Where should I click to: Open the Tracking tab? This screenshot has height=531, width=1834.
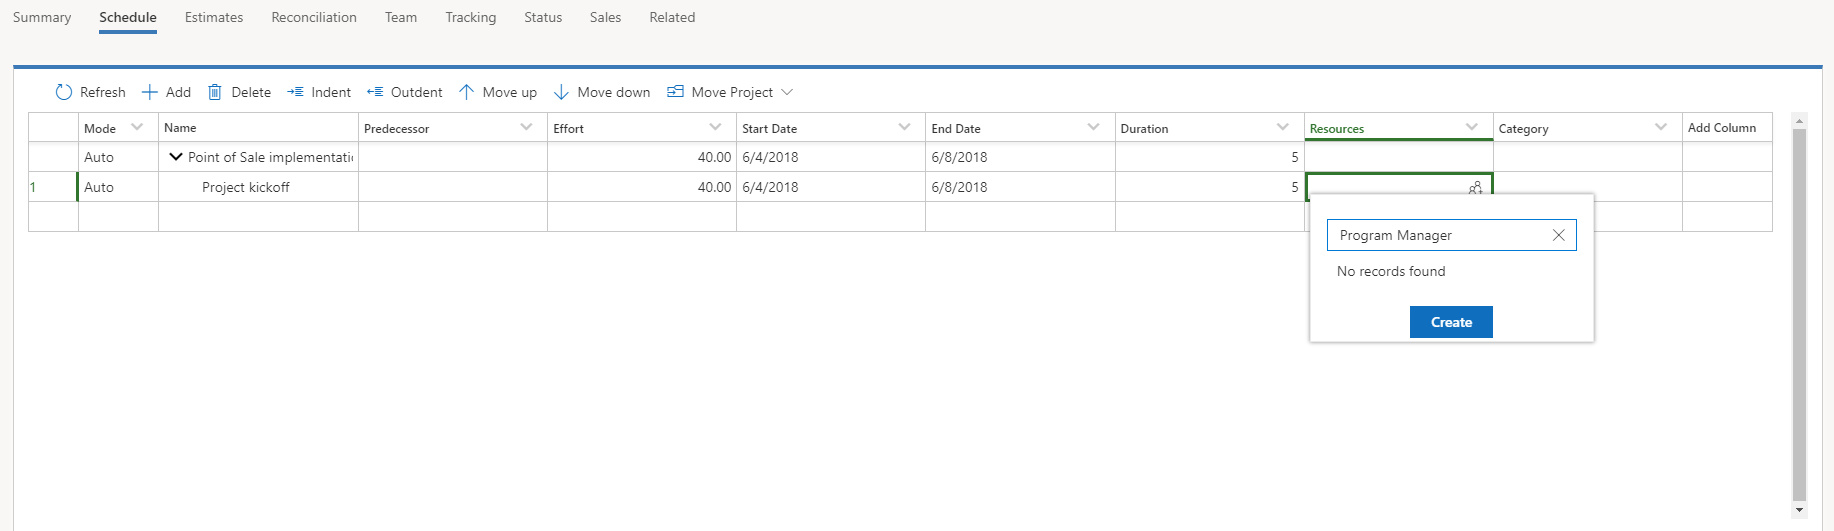pos(471,17)
